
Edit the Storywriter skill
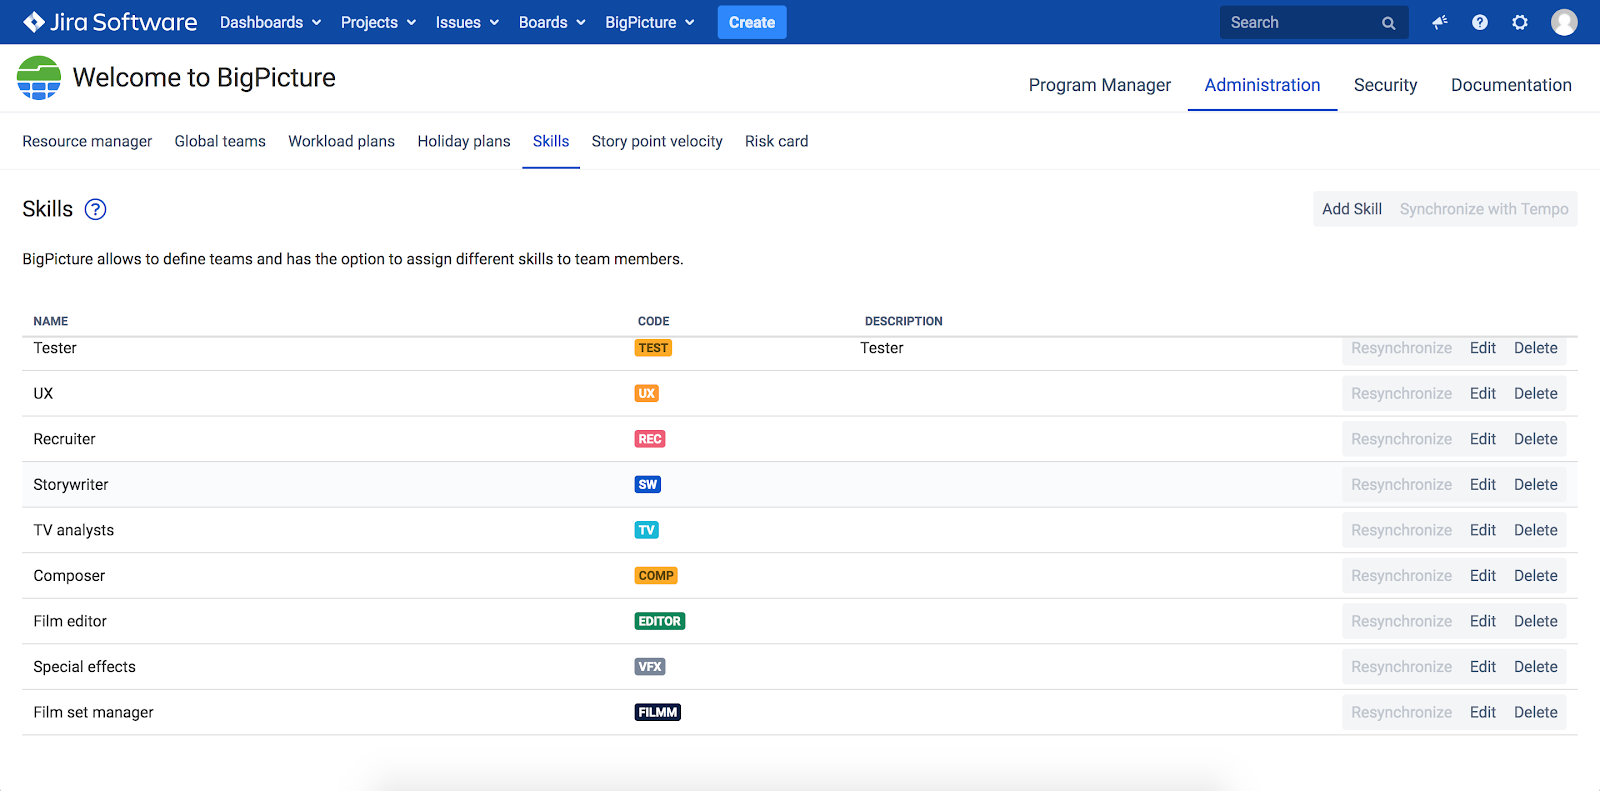point(1483,485)
